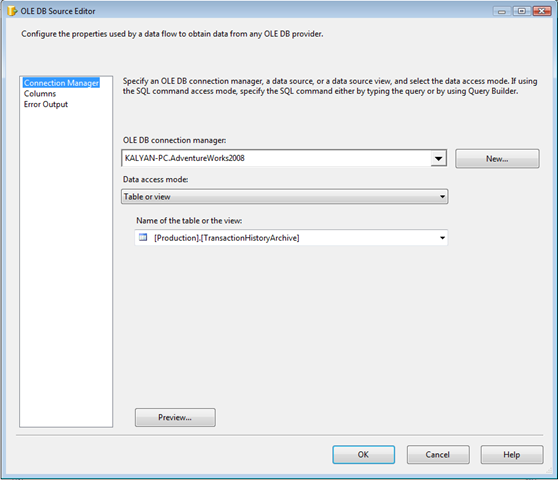
Task: Open the Data access mode dropdown
Action: coord(284,196)
